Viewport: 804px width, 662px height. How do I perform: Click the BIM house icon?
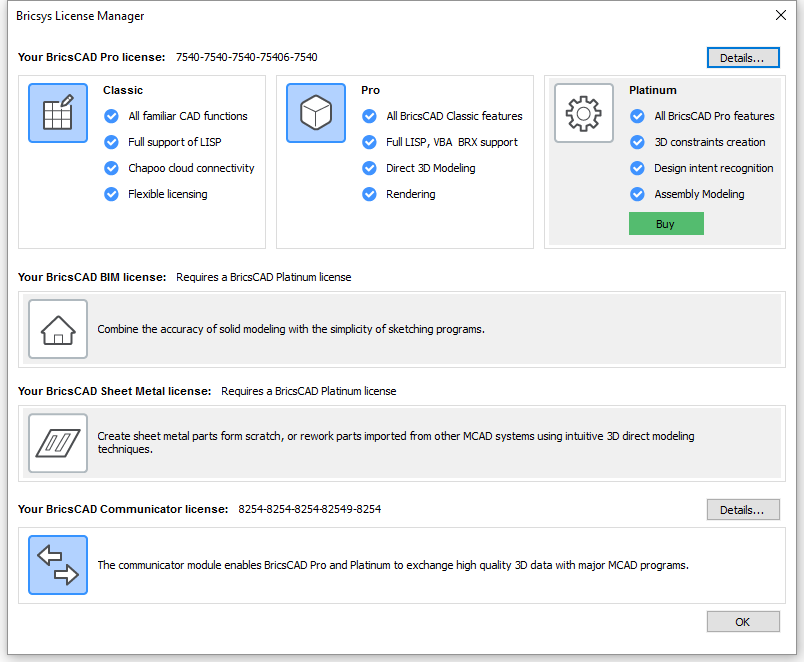pyautogui.click(x=58, y=329)
